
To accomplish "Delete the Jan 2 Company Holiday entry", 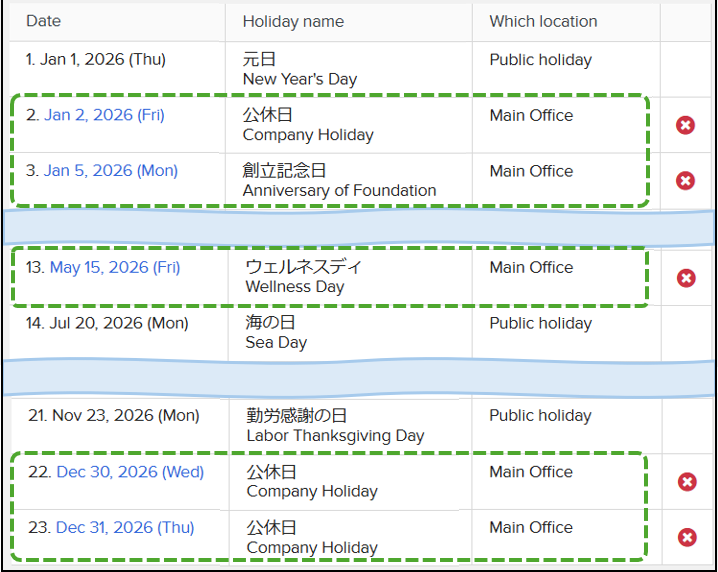I will pos(685,125).
